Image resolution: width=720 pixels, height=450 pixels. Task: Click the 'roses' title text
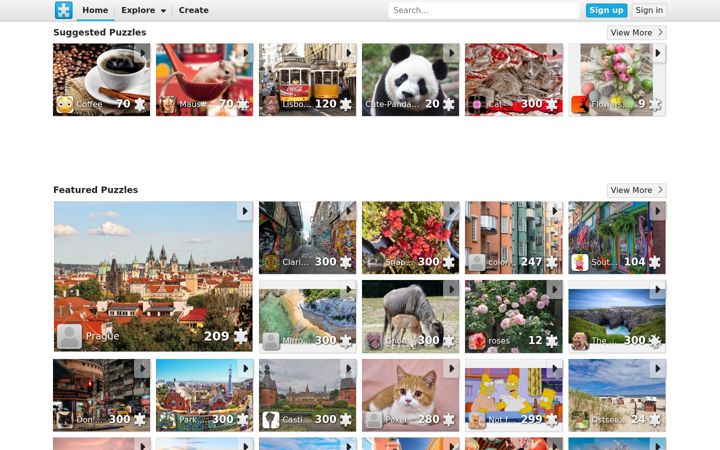pos(499,341)
